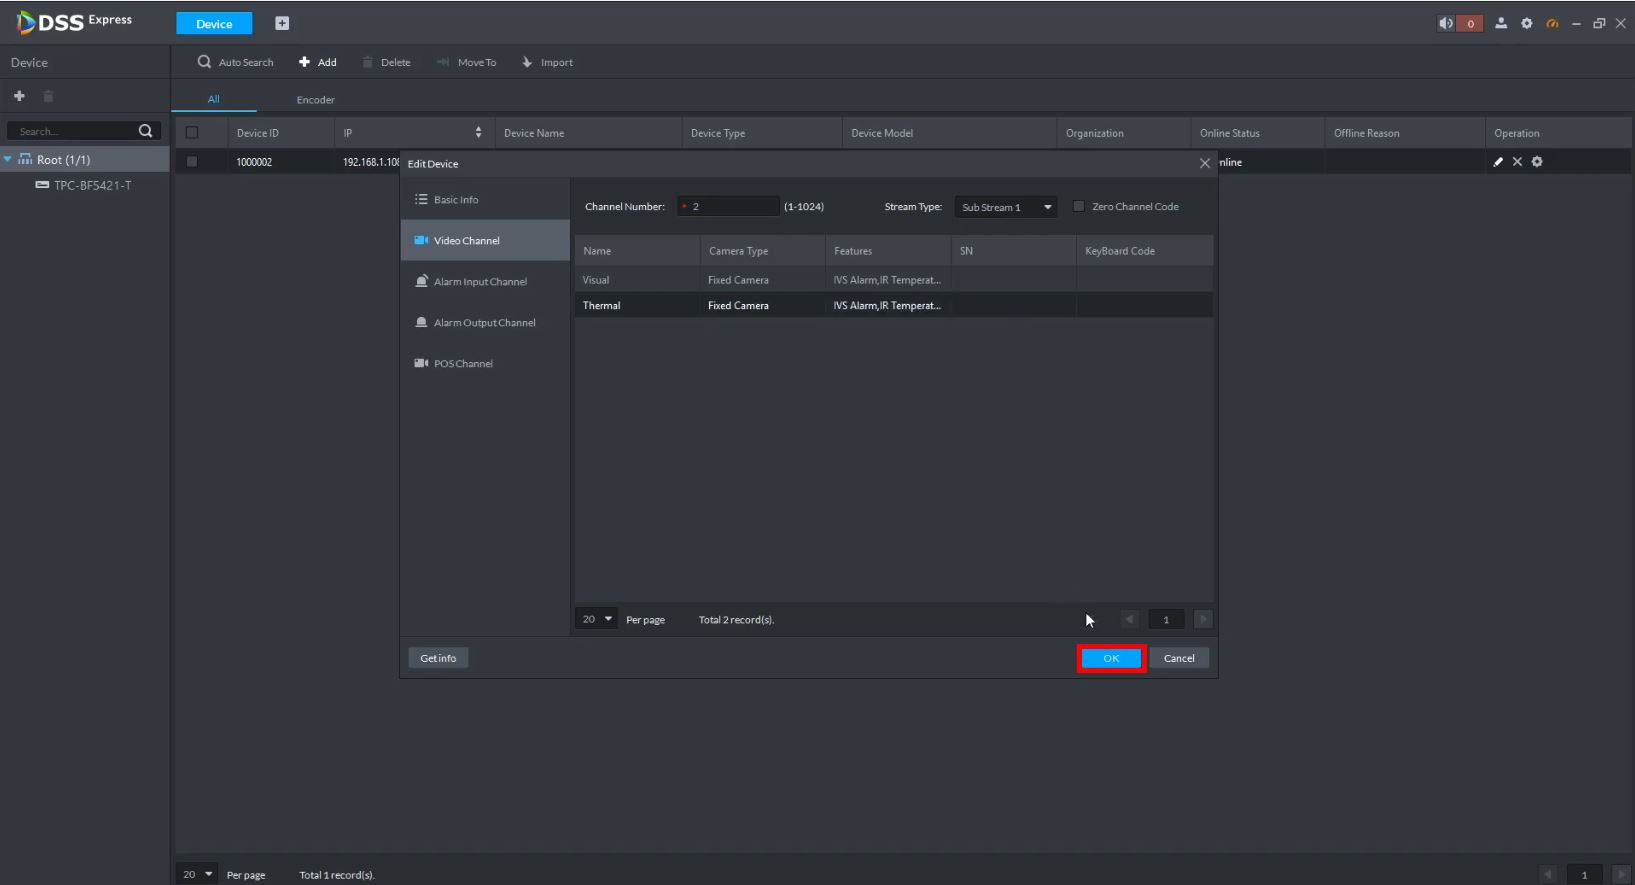Viewport: 1635px width, 885px height.
Task: Click the add organization plus icon in sidebar
Action: [x=19, y=96]
